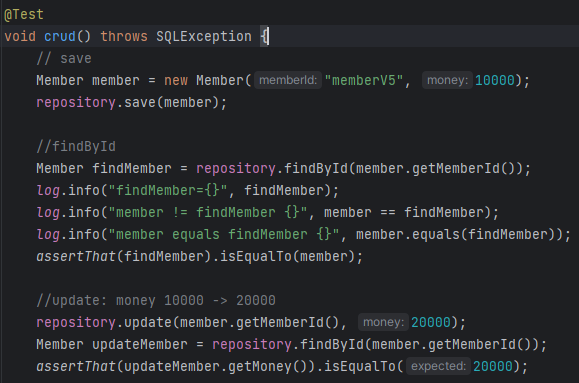Image resolution: width=579 pixels, height=383 pixels.
Task: Click the opening brace after SQLException
Action: (x=264, y=37)
